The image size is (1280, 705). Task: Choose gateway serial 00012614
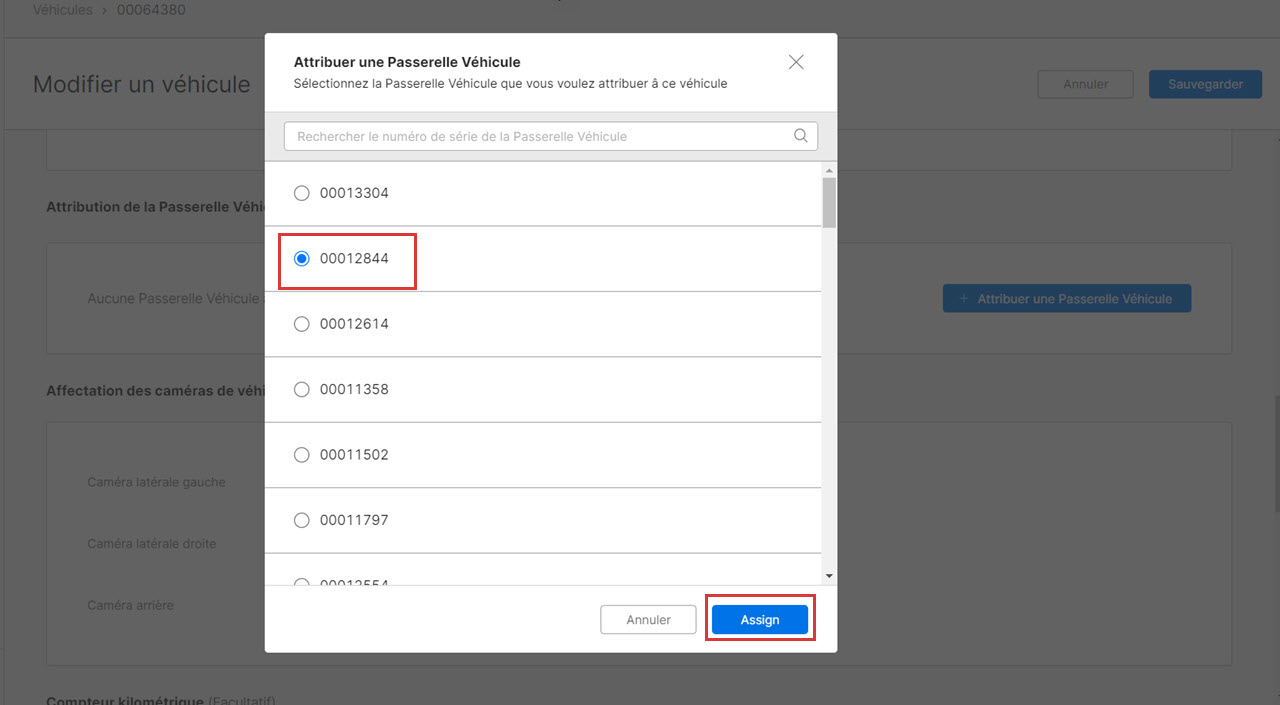tap(302, 324)
